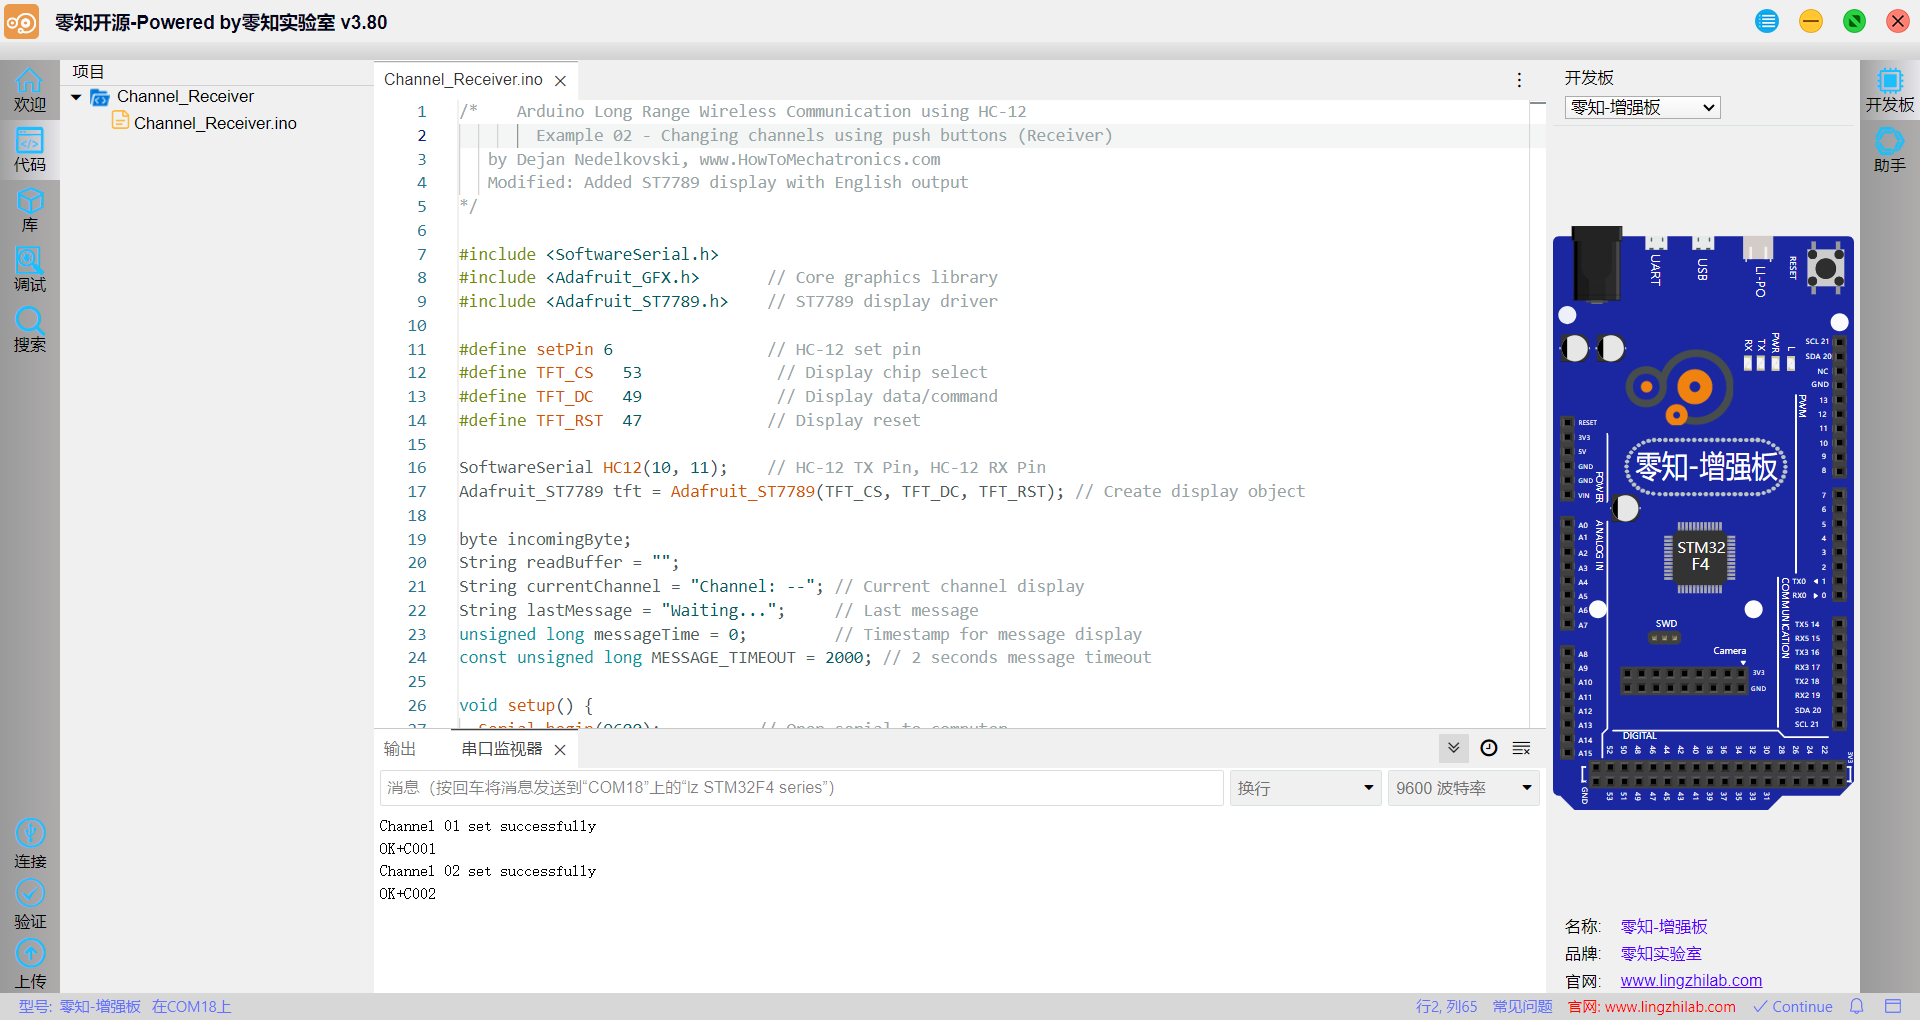
Task: Open the 欢迎 welcome page
Action: 29,90
